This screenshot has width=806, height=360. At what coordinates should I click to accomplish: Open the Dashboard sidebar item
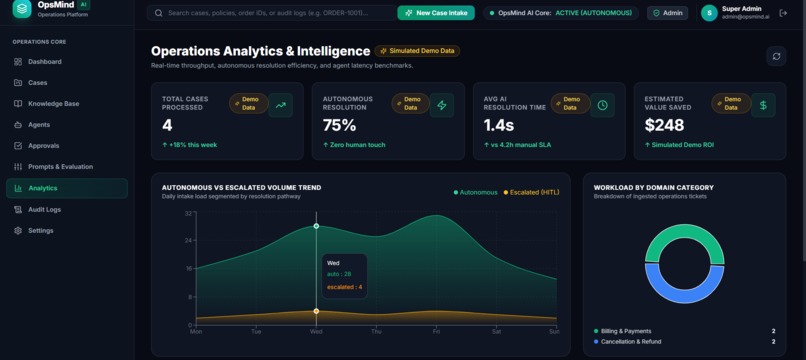67,62
